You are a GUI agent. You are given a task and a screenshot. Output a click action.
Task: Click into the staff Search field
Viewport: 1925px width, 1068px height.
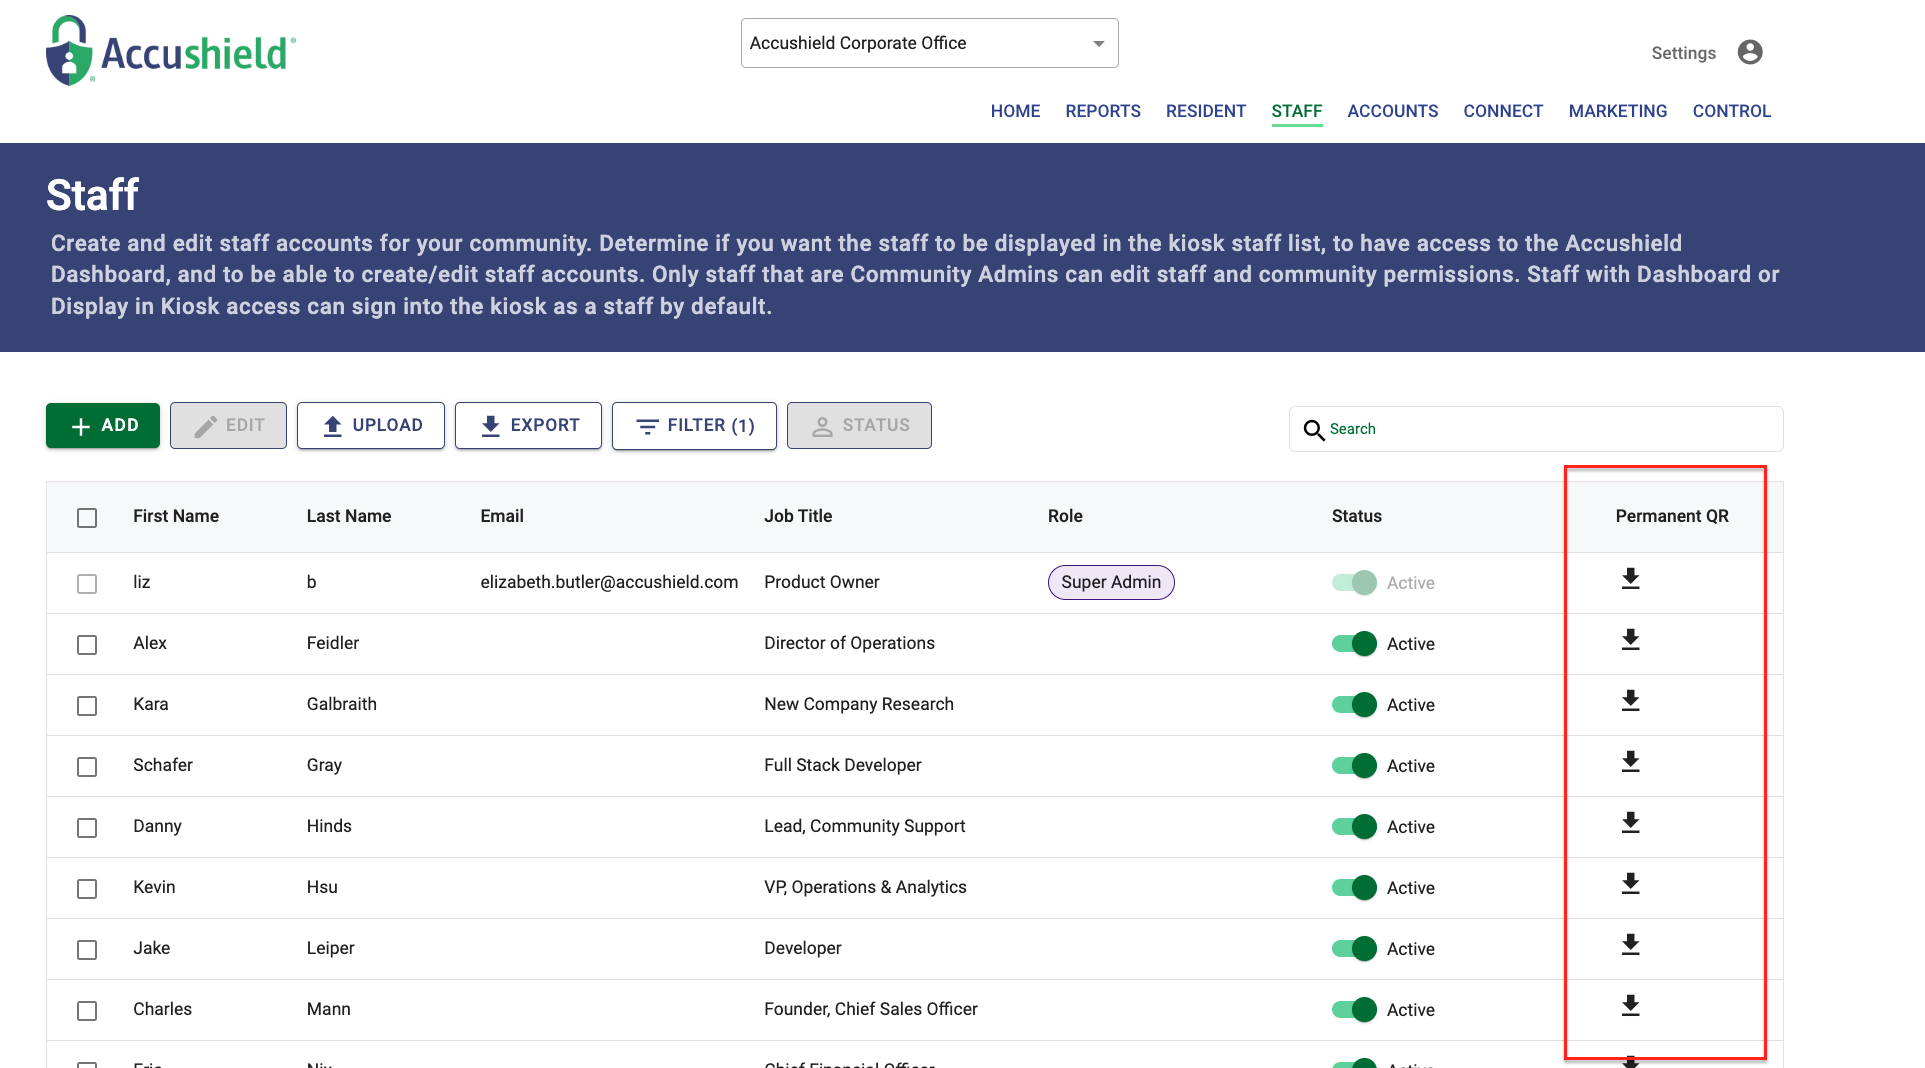coord(1548,429)
